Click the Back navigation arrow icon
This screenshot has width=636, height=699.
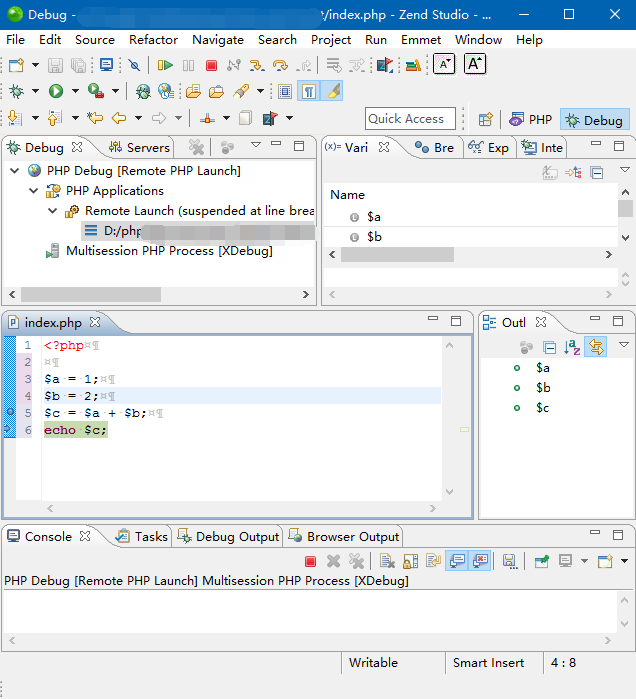[x=119, y=118]
